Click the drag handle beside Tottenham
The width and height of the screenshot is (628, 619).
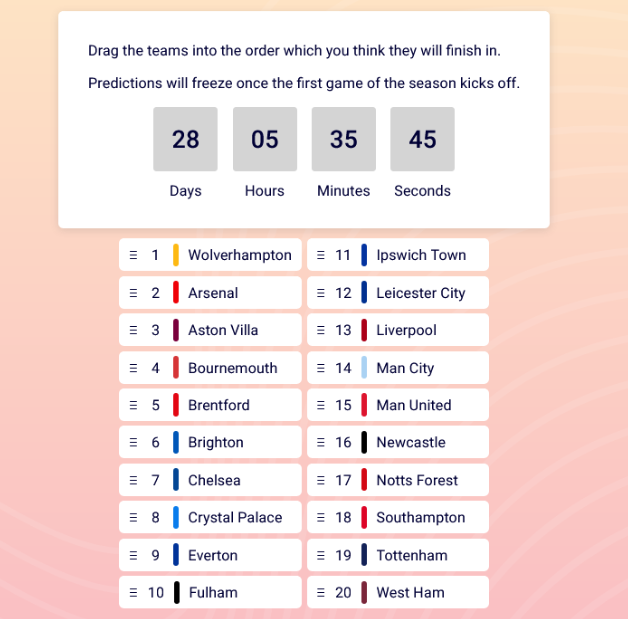[321, 555]
